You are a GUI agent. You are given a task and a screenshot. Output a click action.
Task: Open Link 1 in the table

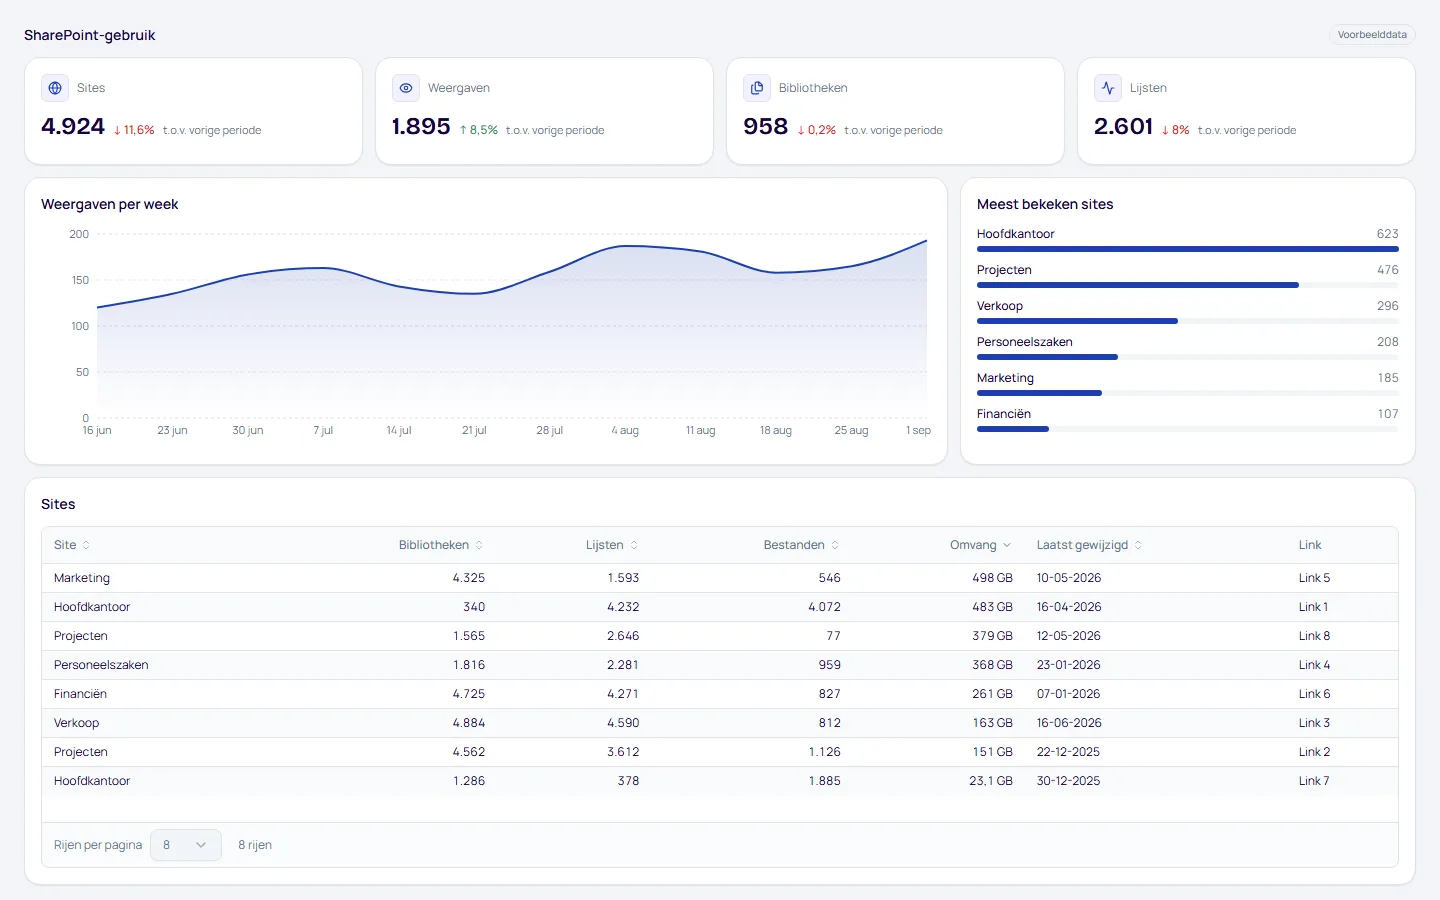[x=1313, y=607]
